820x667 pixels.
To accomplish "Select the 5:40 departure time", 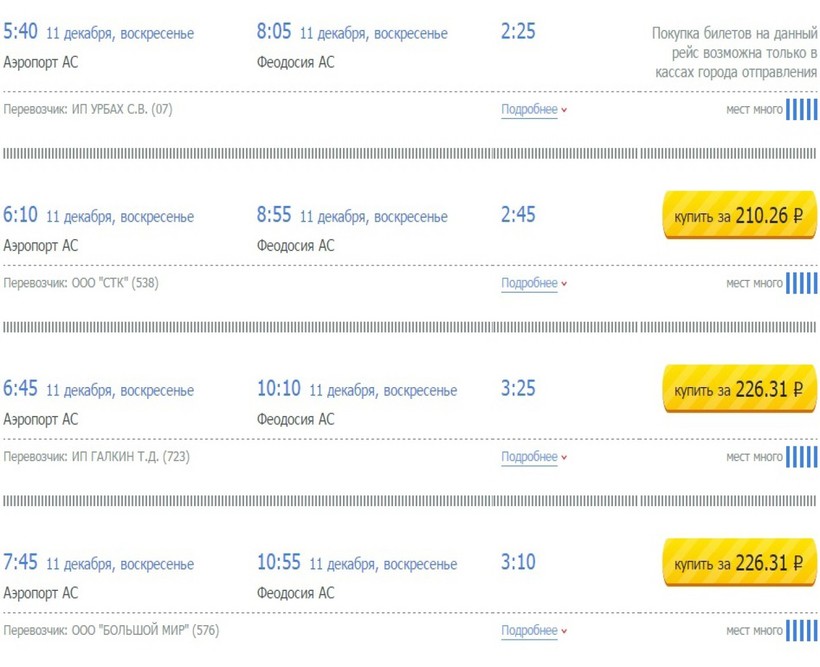I will coord(20,31).
